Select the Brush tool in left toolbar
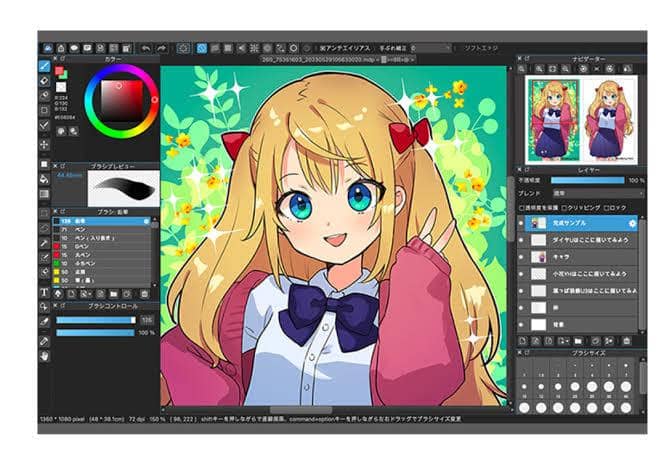 pyautogui.click(x=45, y=66)
